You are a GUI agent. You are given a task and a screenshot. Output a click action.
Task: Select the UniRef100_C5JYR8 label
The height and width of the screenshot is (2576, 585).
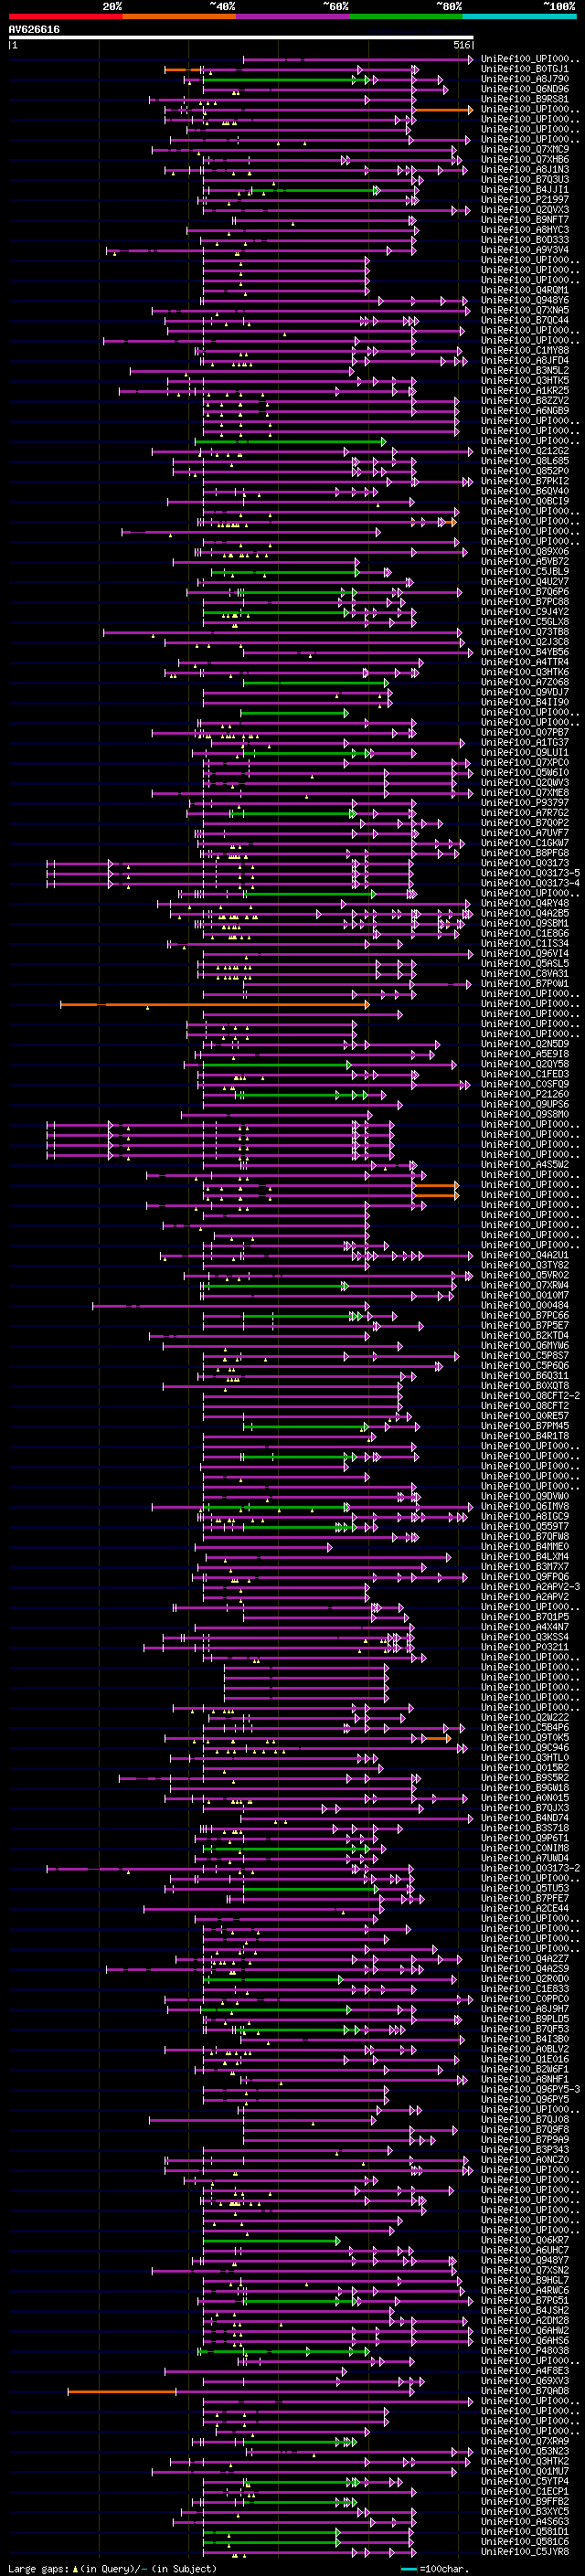click(525, 2552)
